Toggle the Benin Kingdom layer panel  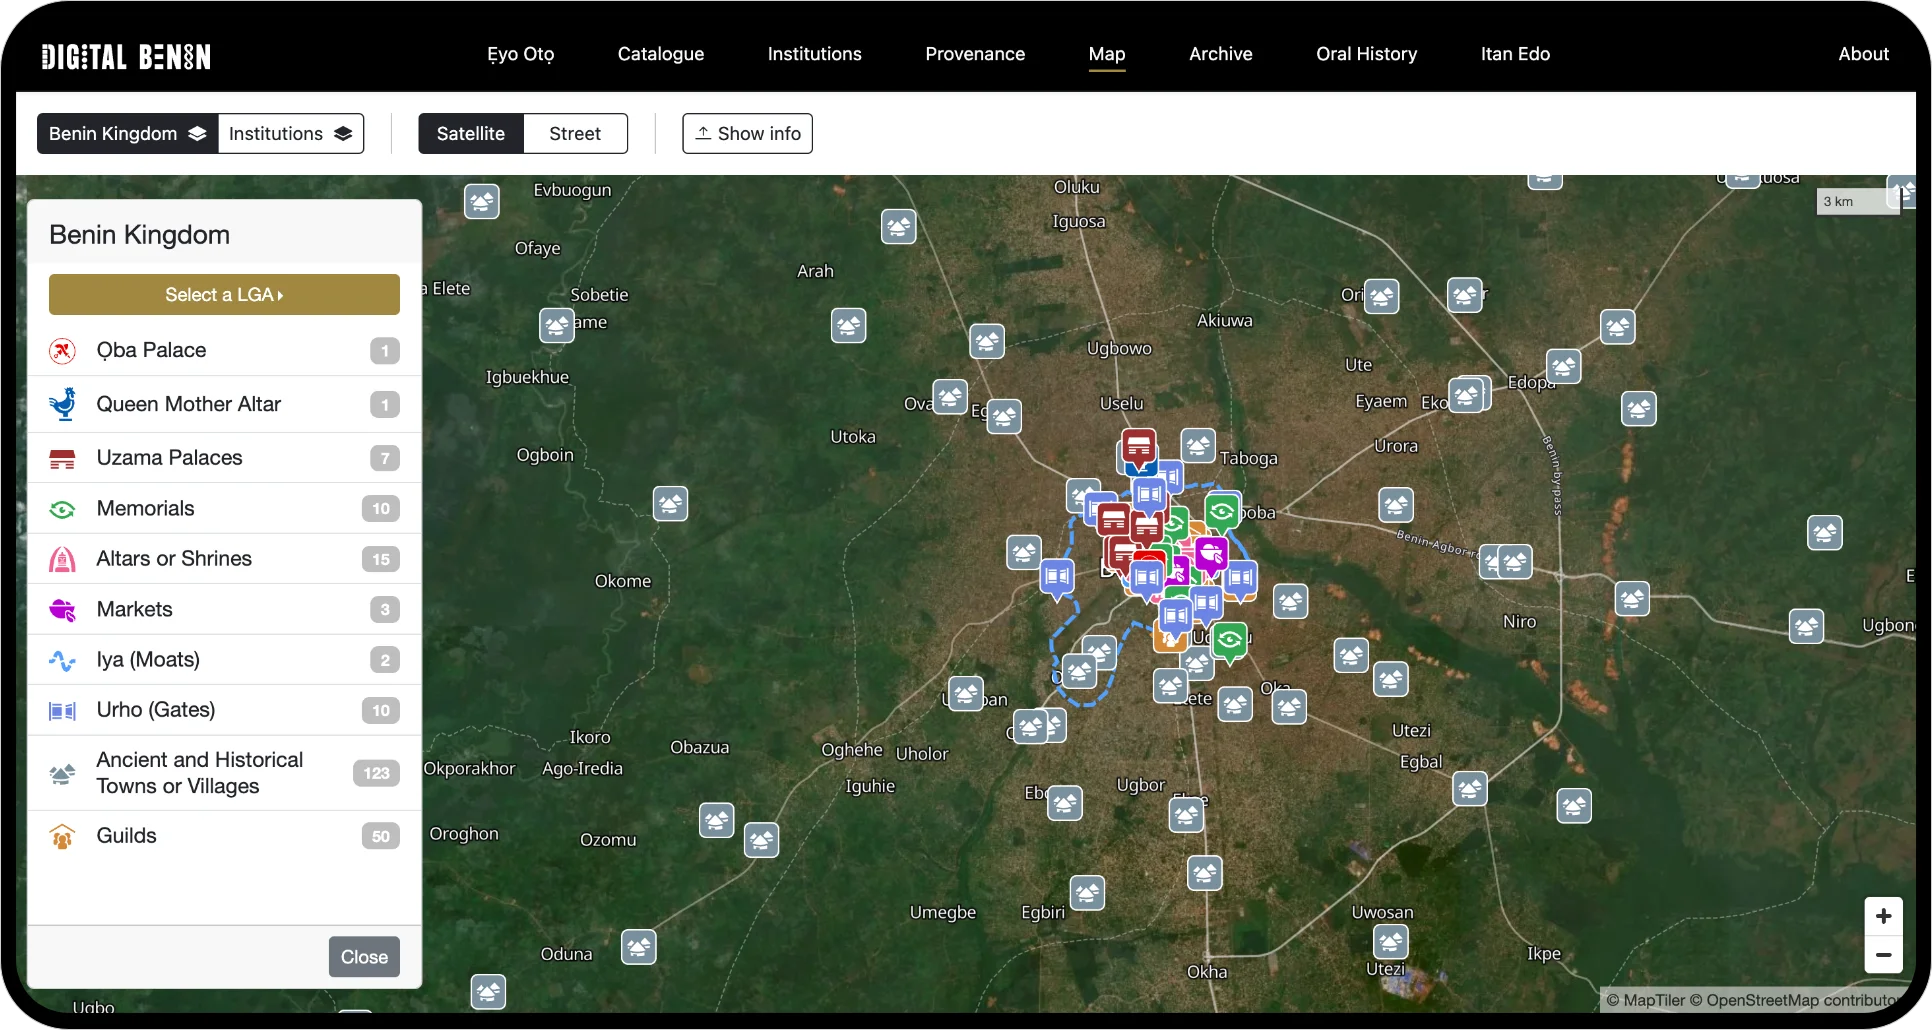[x=127, y=134]
